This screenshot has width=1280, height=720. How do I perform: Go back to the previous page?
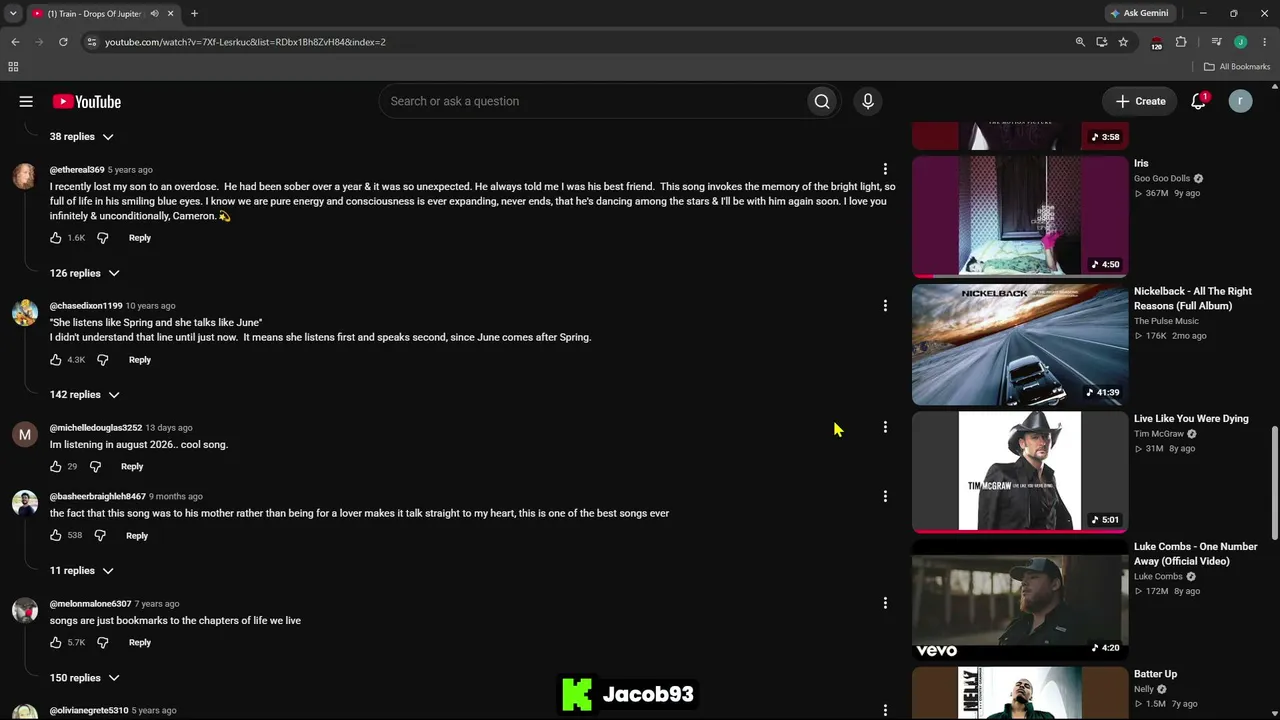(x=15, y=42)
